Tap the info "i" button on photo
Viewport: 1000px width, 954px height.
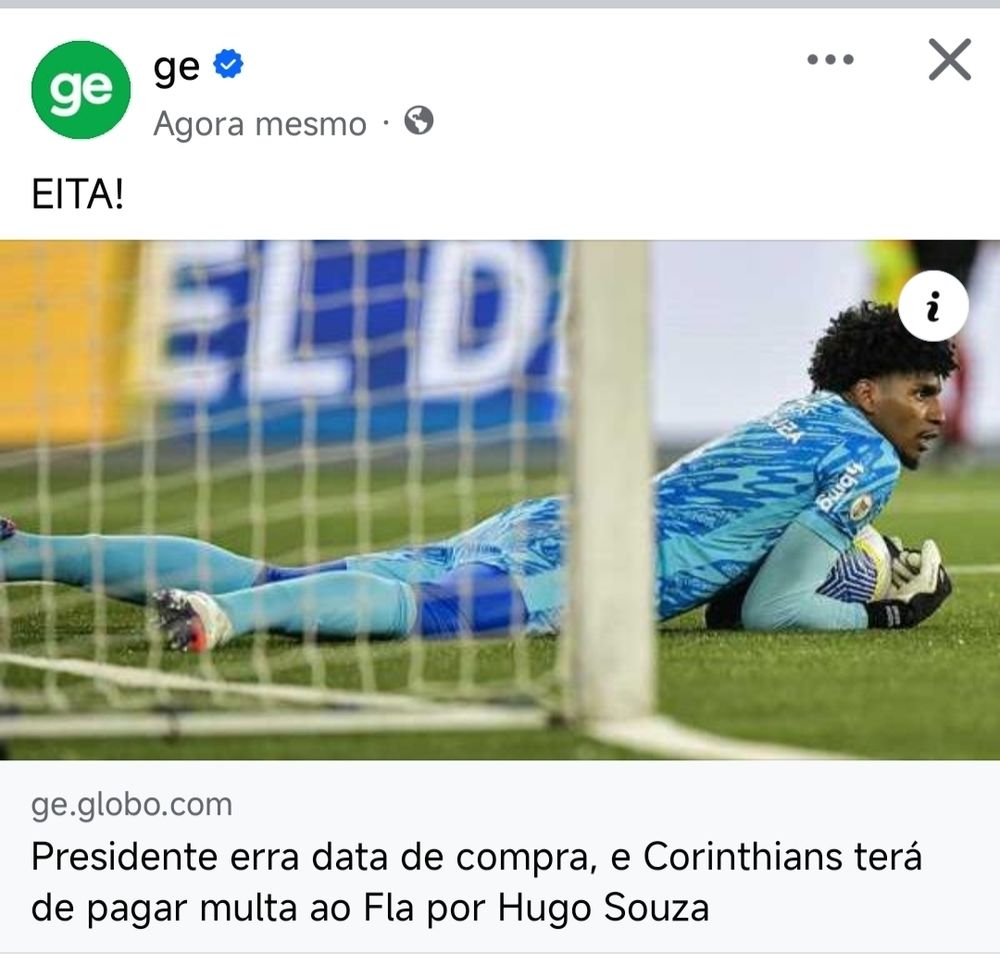934,307
